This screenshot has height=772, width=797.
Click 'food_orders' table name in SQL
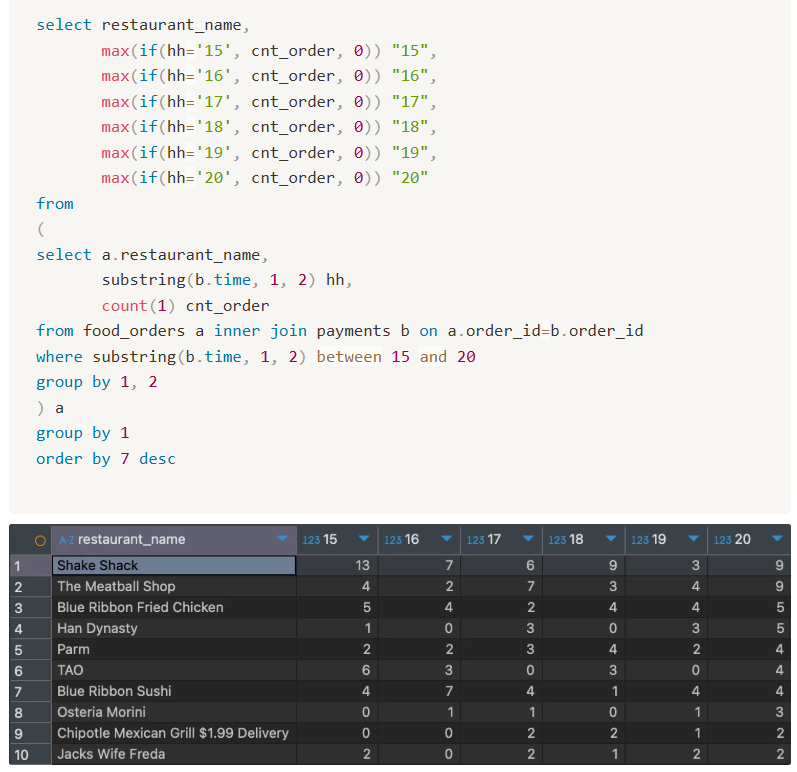point(134,331)
